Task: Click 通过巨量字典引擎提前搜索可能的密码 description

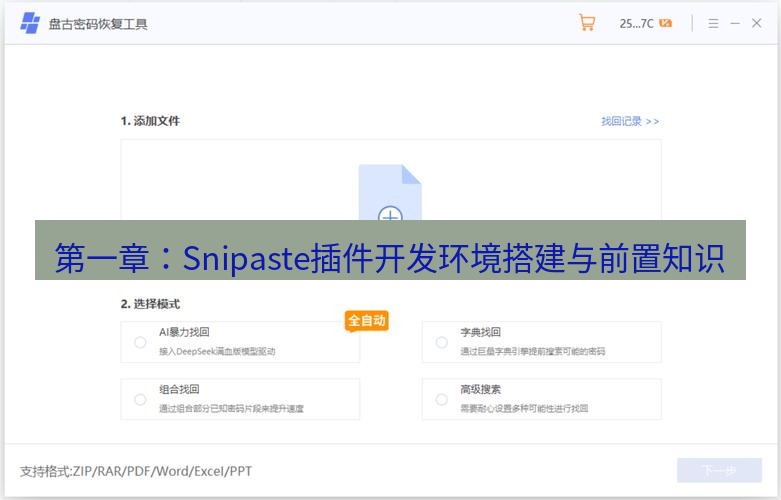Action: (x=532, y=352)
